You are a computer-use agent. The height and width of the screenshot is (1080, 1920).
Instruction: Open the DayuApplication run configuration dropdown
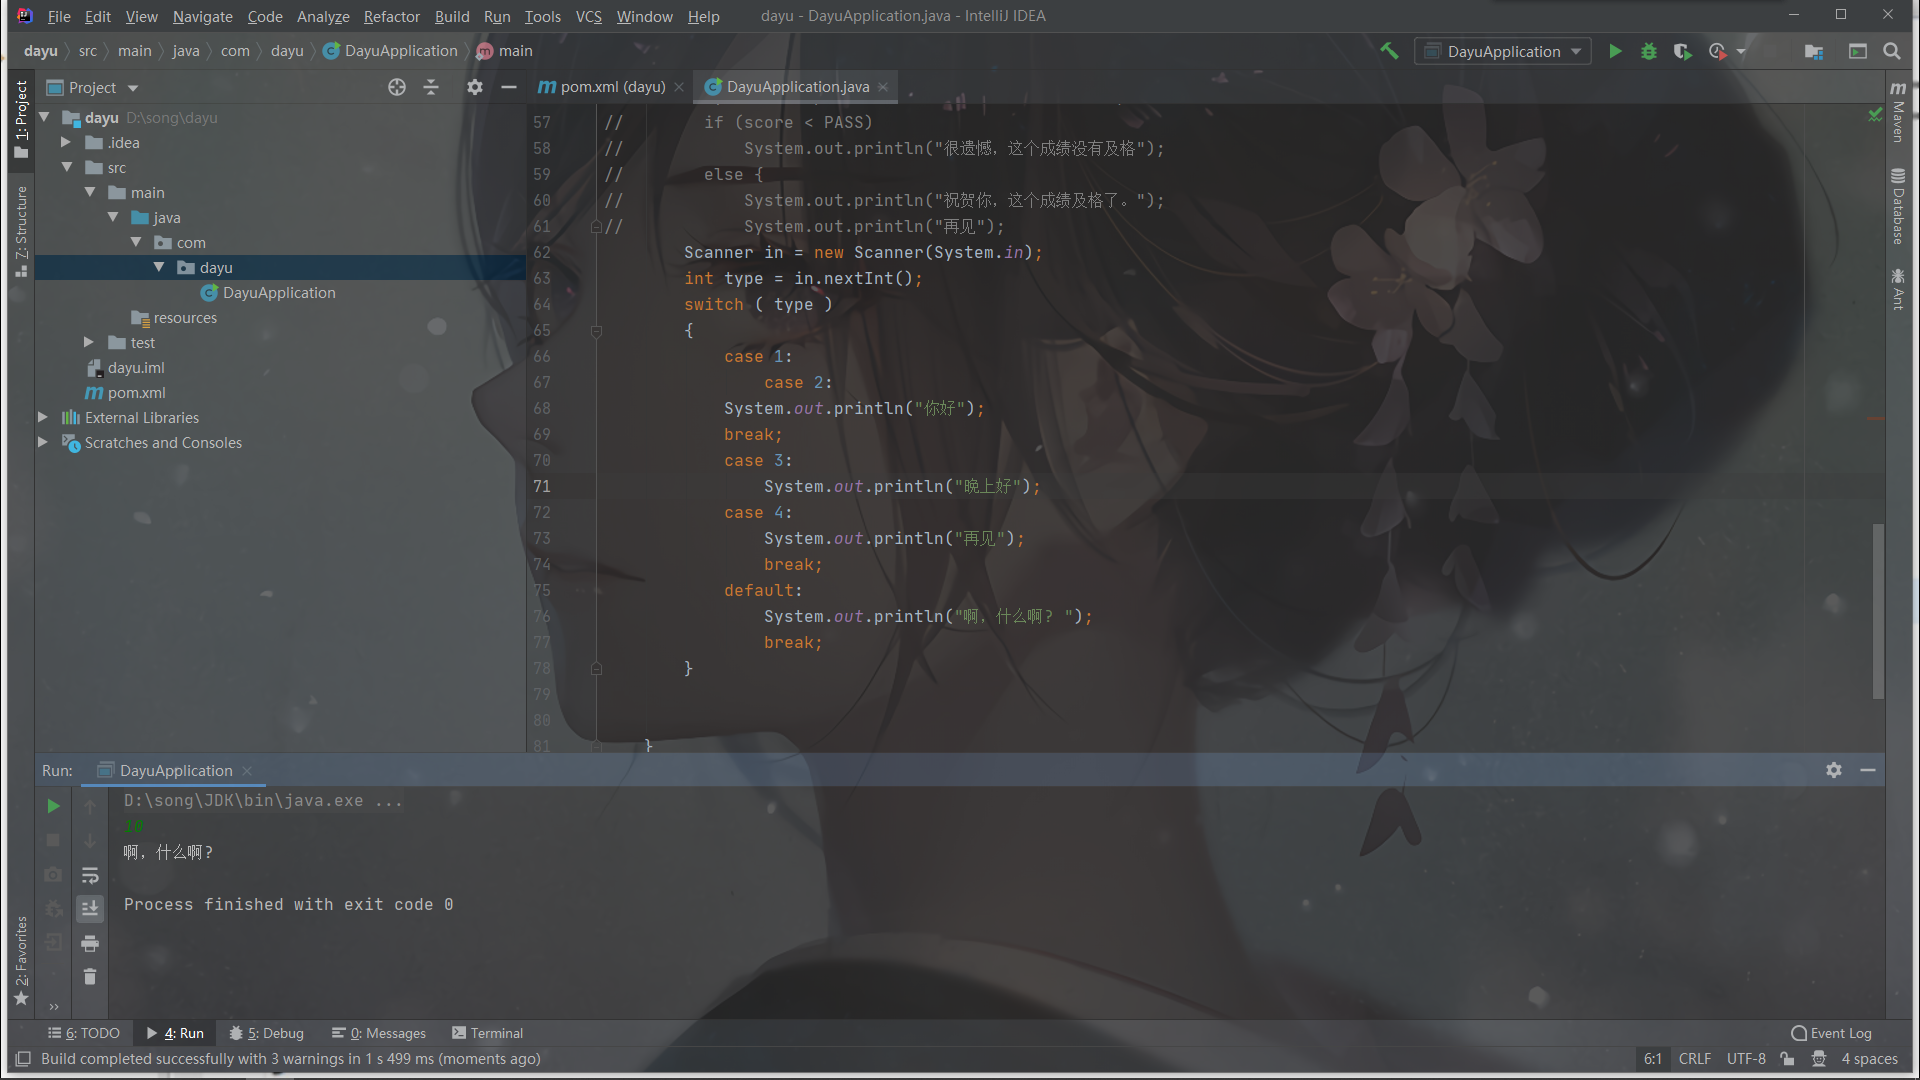point(1502,51)
